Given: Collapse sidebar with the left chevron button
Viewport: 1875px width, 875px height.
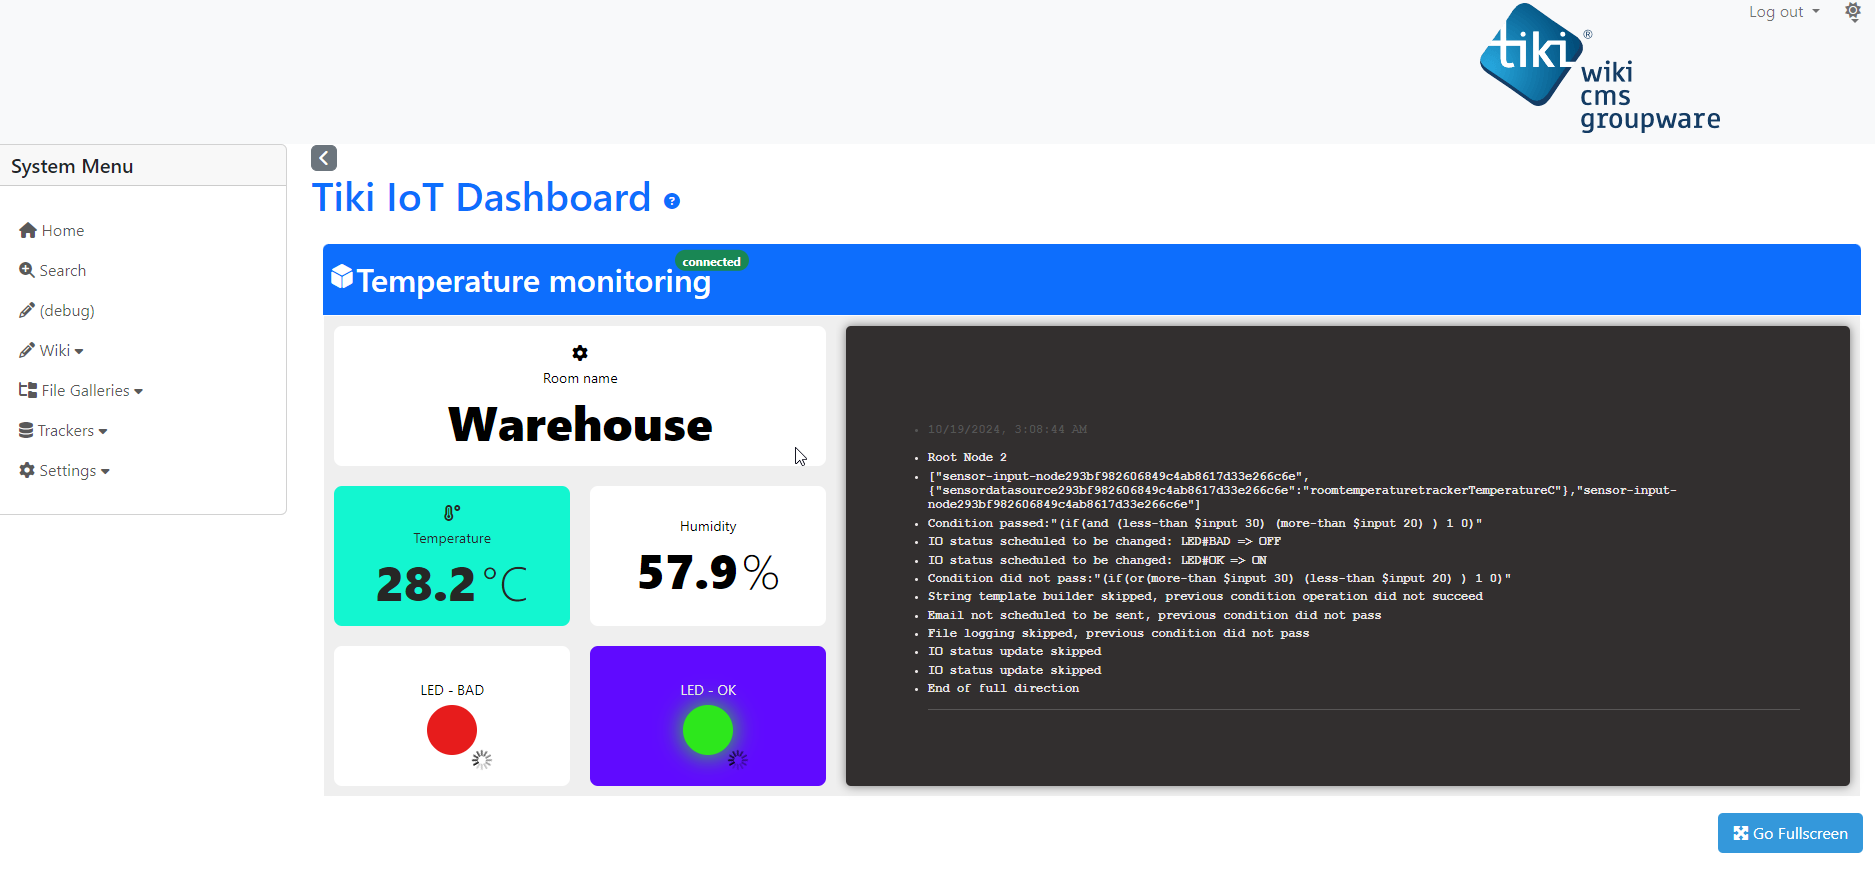Looking at the screenshot, I should pos(324,158).
